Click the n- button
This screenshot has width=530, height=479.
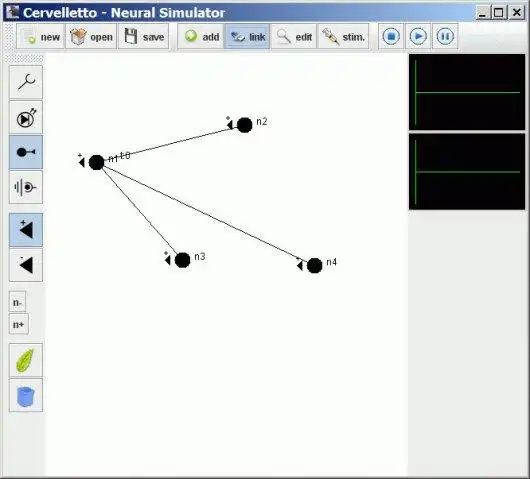[17, 302]
